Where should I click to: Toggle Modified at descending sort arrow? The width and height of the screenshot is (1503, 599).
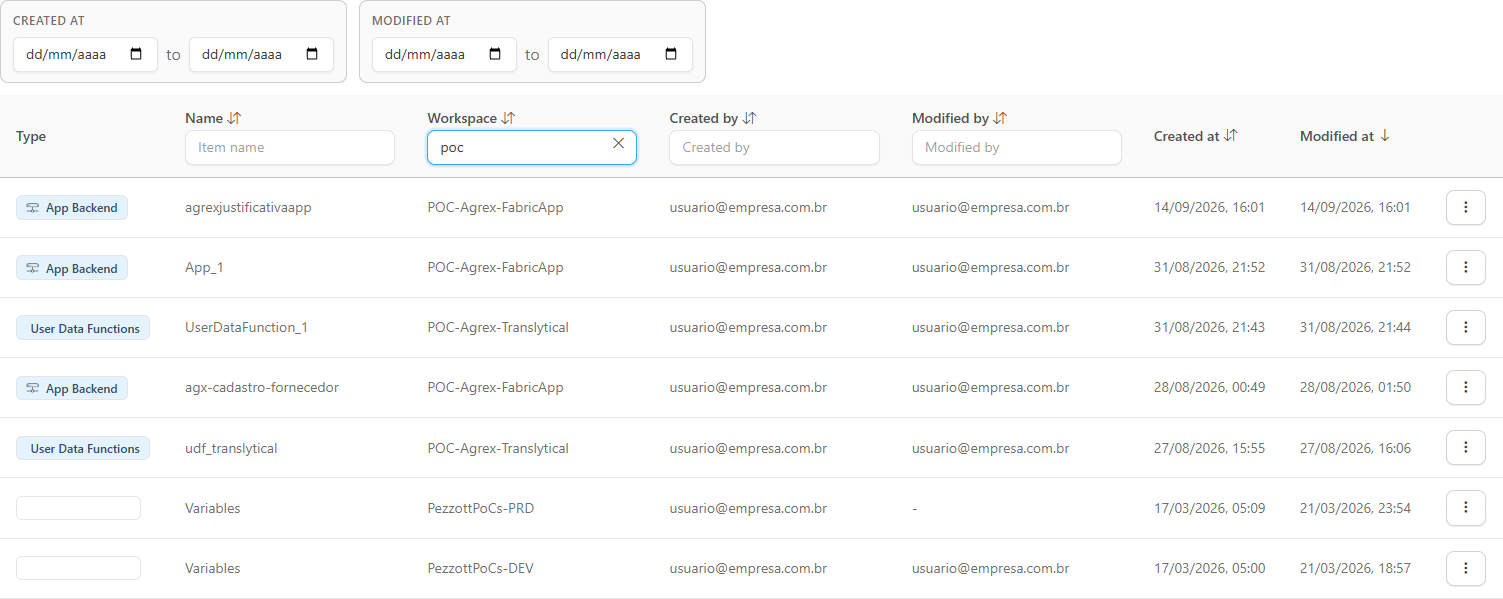pyautogui.click(x=1385, y=136)
